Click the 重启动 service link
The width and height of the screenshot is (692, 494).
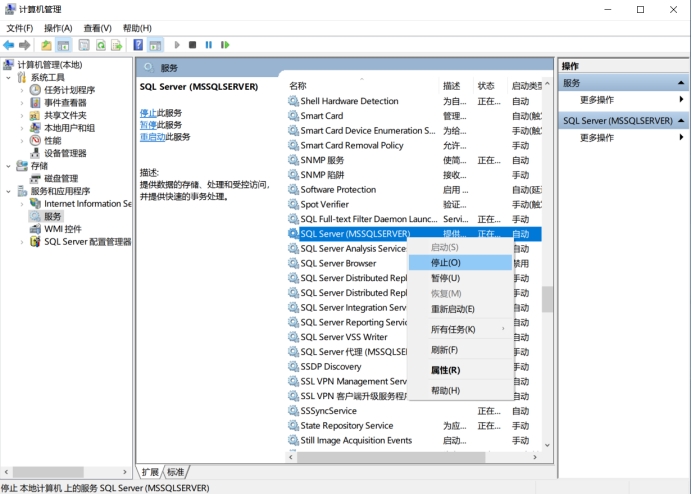point(153,137)
